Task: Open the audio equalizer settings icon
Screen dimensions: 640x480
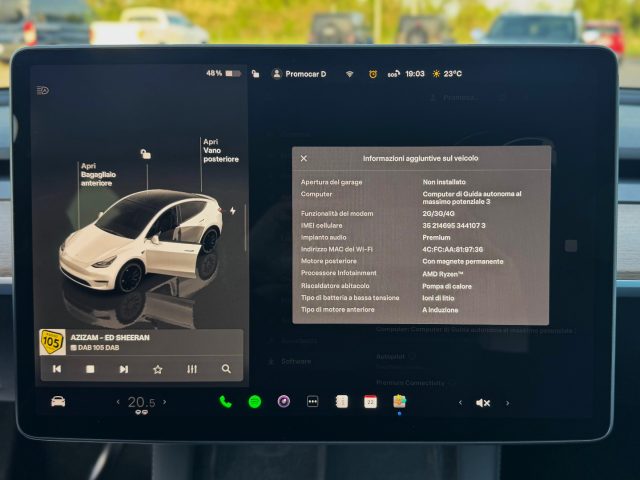Action: point(192,369)
